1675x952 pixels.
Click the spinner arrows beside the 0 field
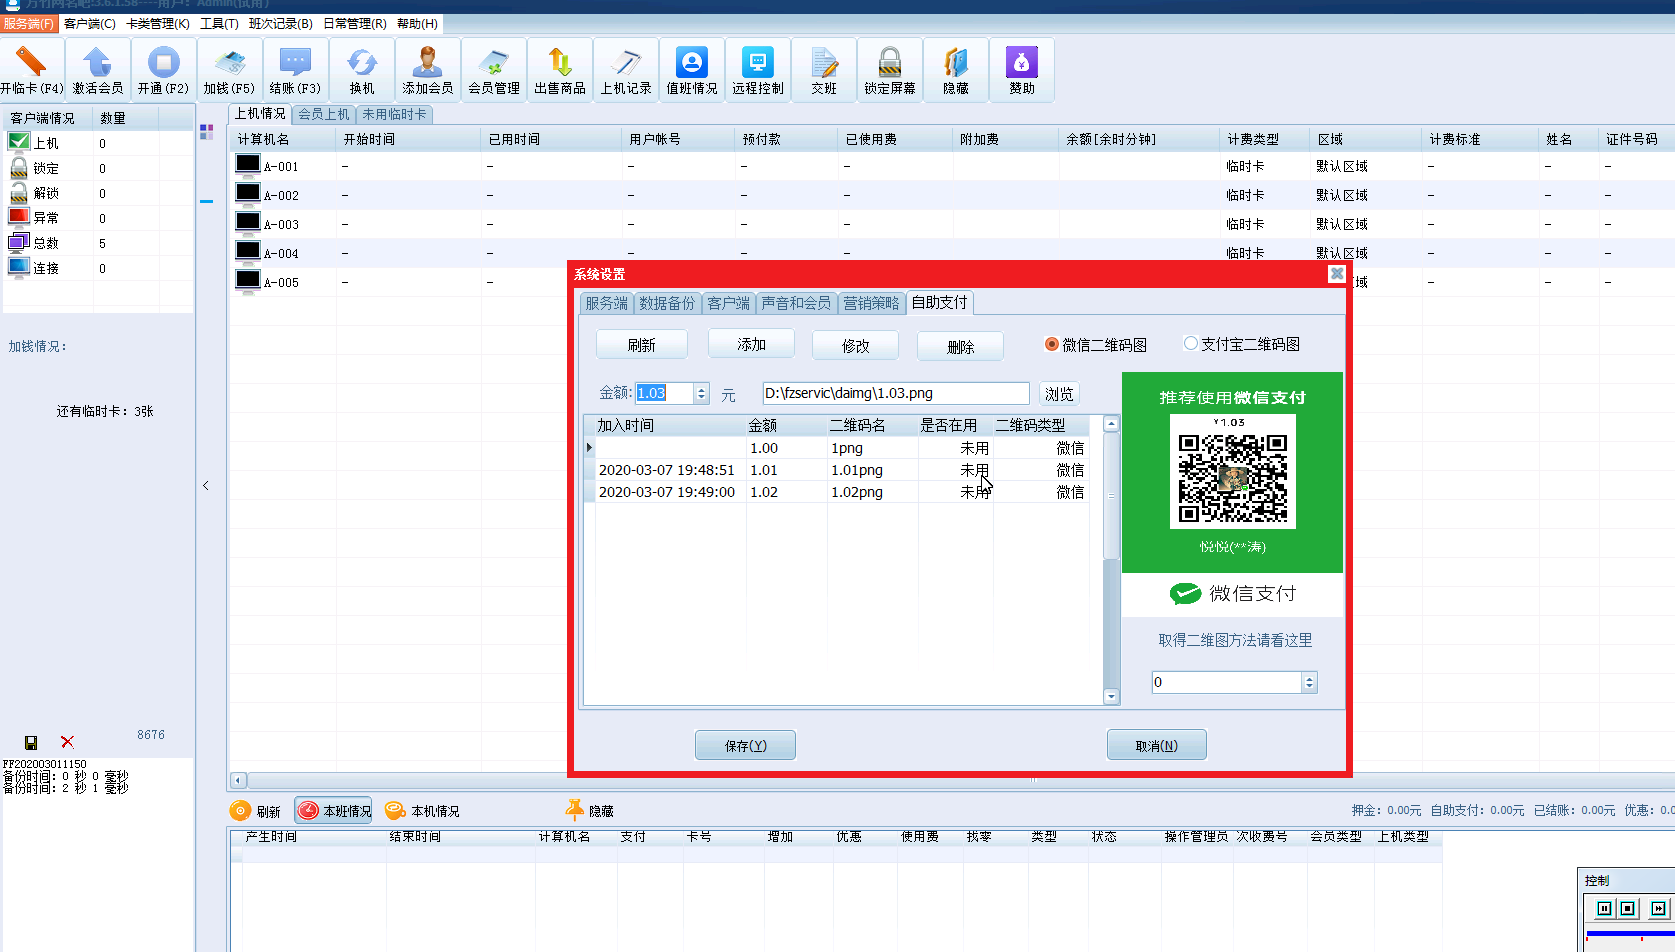(1310, 682)
